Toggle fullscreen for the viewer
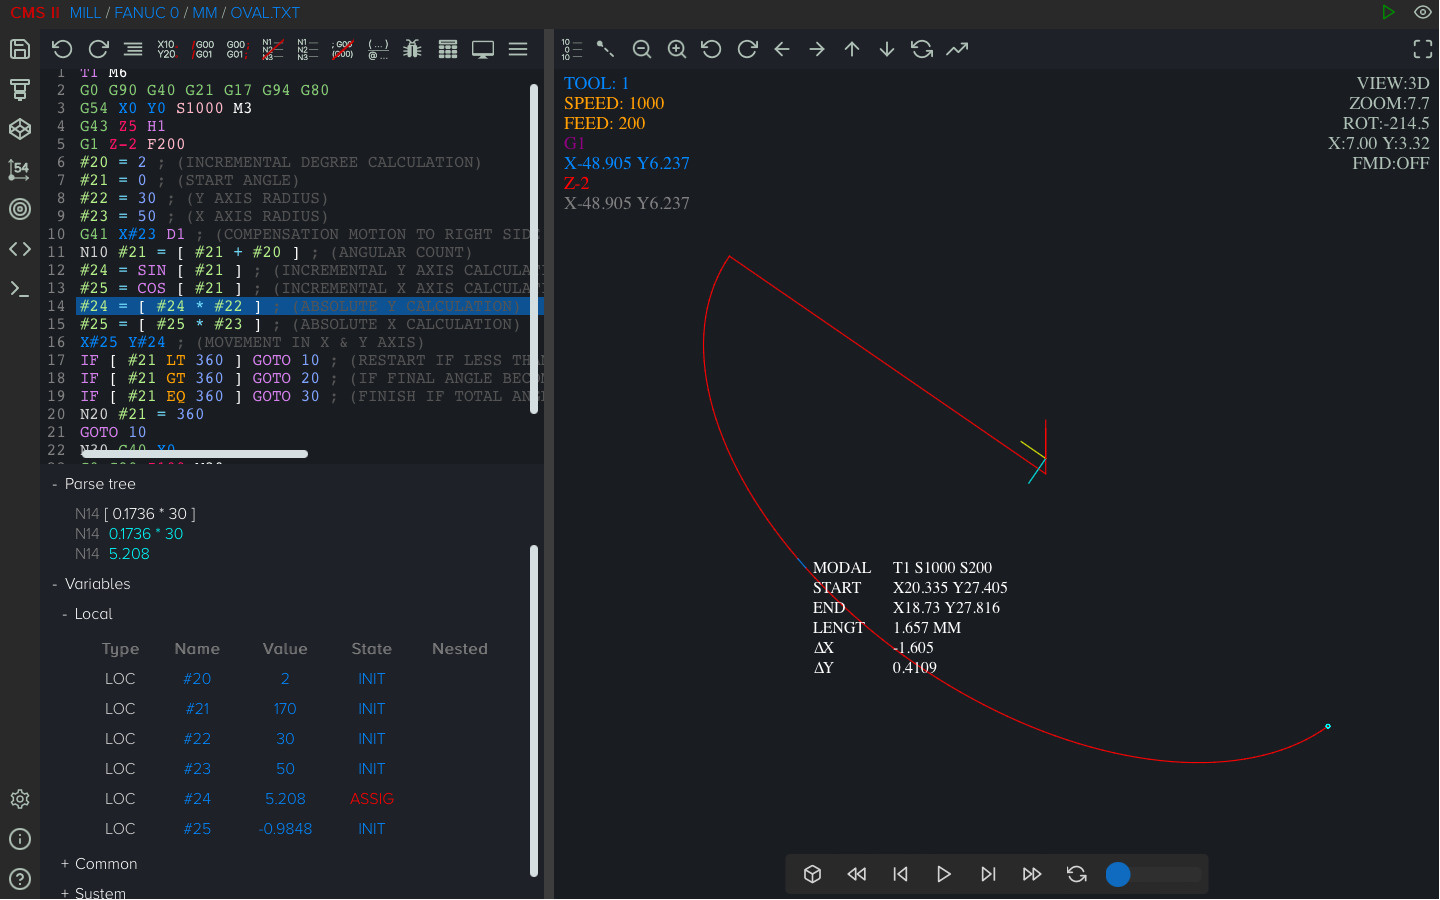 click(x=1423, y=49)
